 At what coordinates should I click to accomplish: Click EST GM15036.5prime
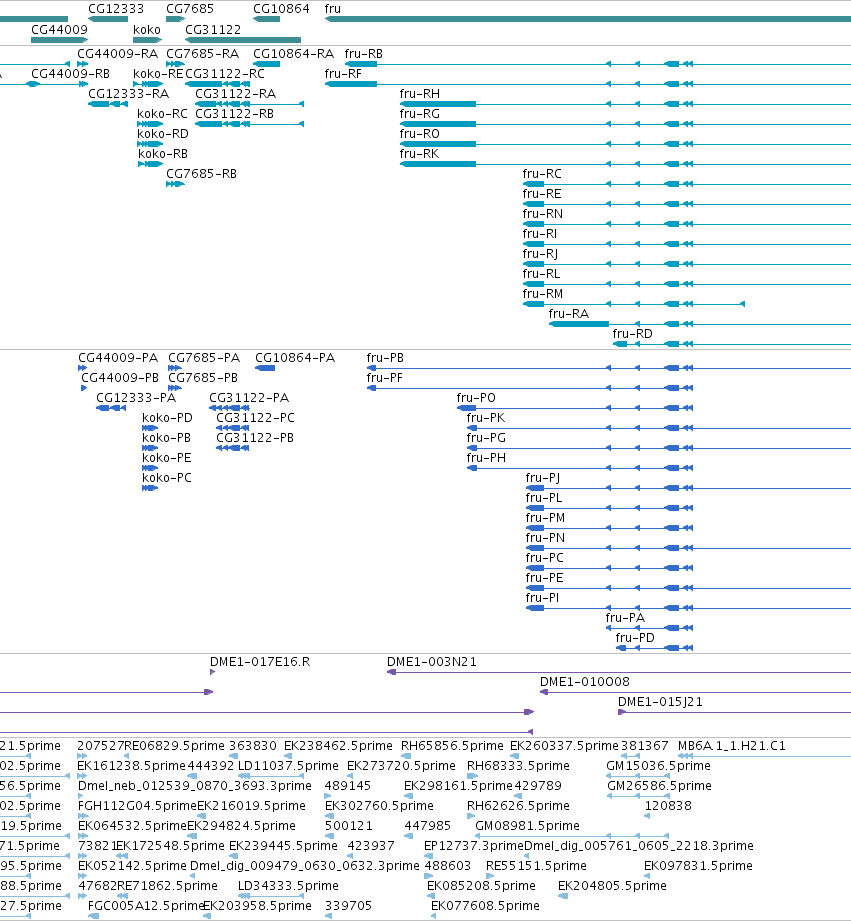pyautogui.click(x=658, y=766)
